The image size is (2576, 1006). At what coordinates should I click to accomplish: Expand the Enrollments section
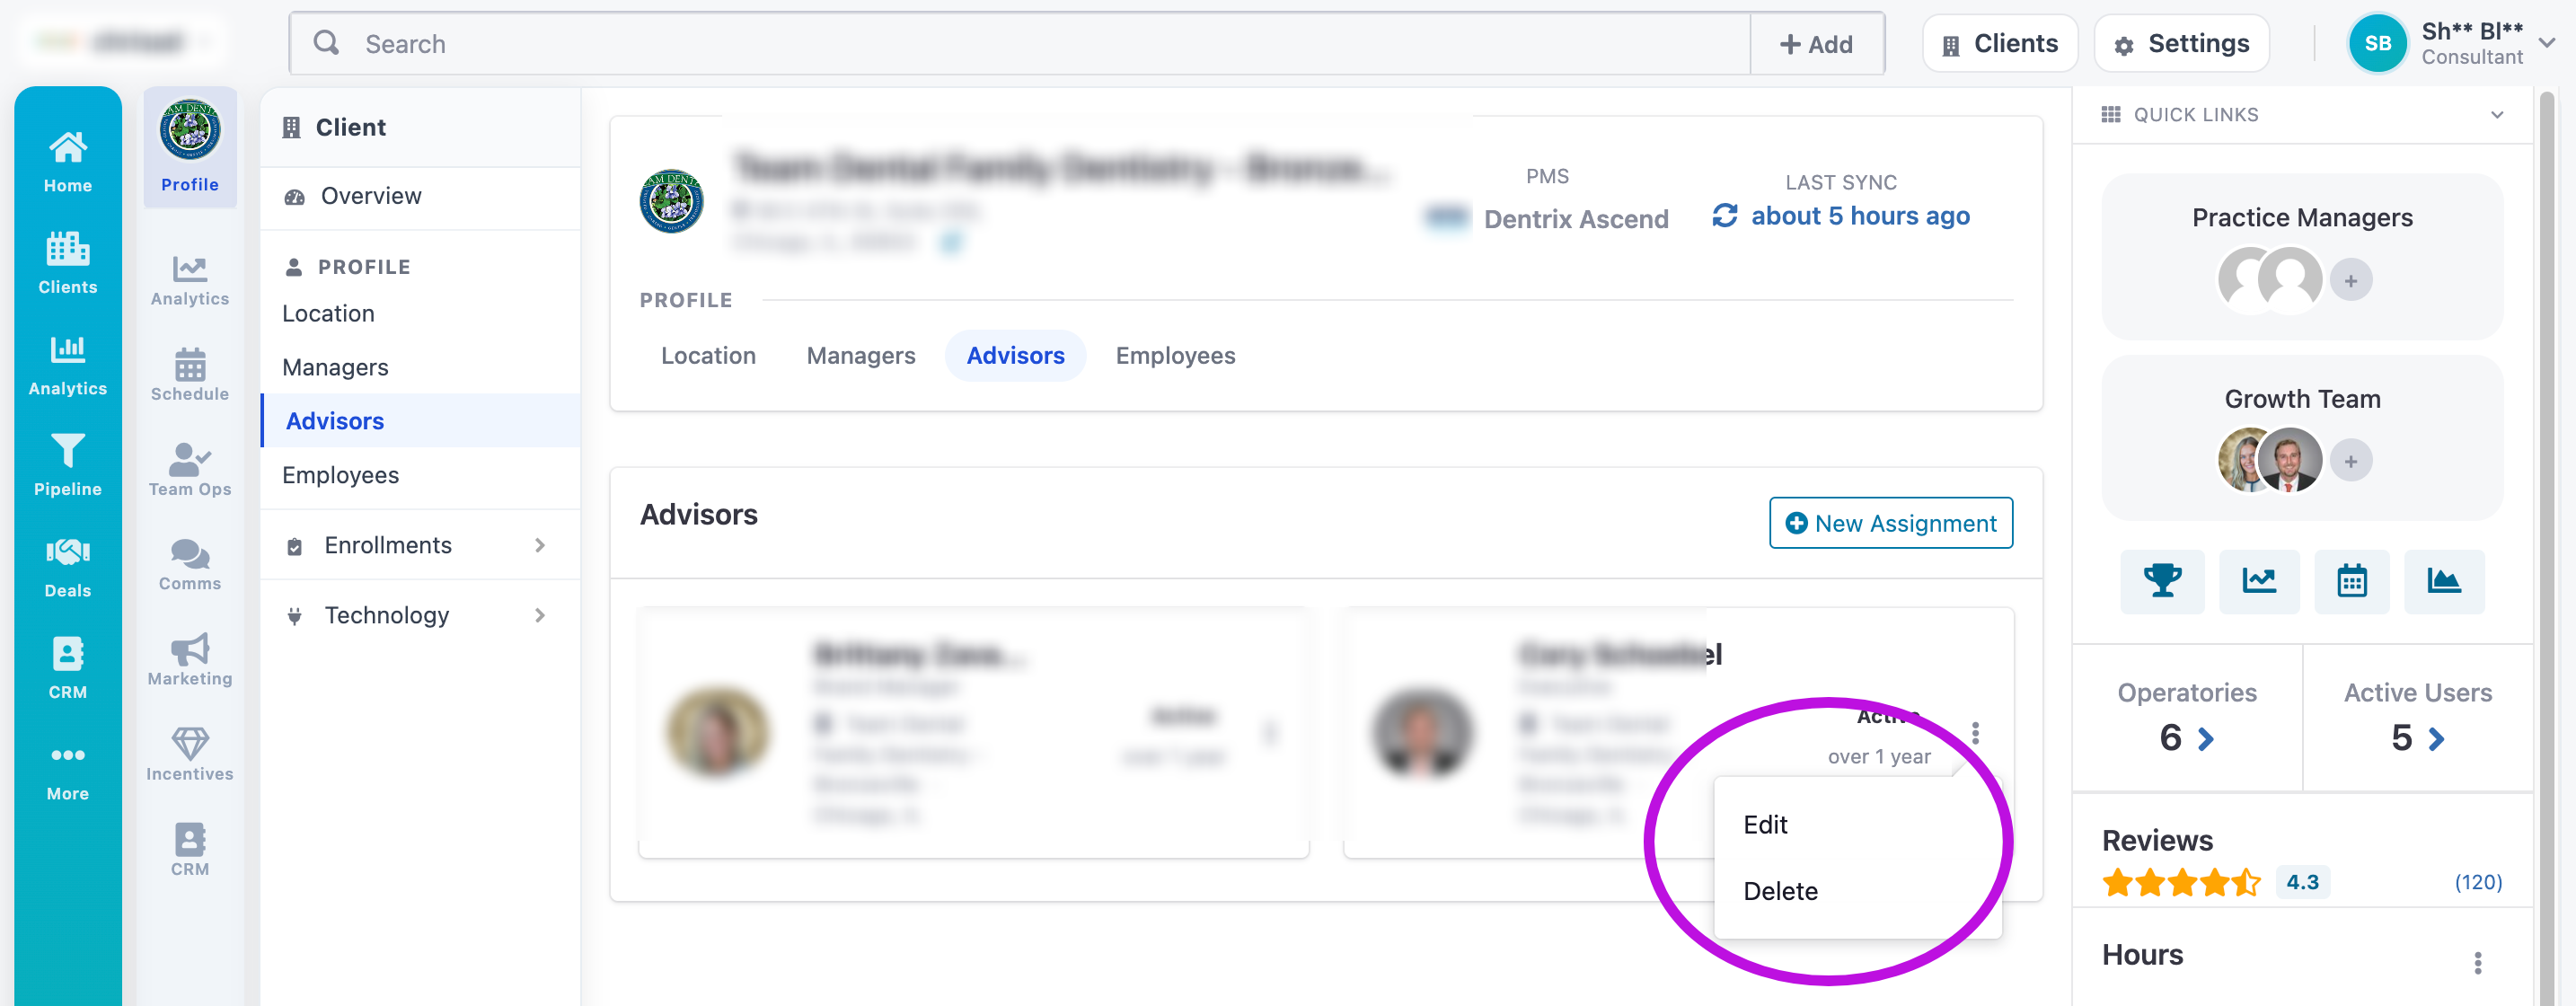(x=420, y=545)
